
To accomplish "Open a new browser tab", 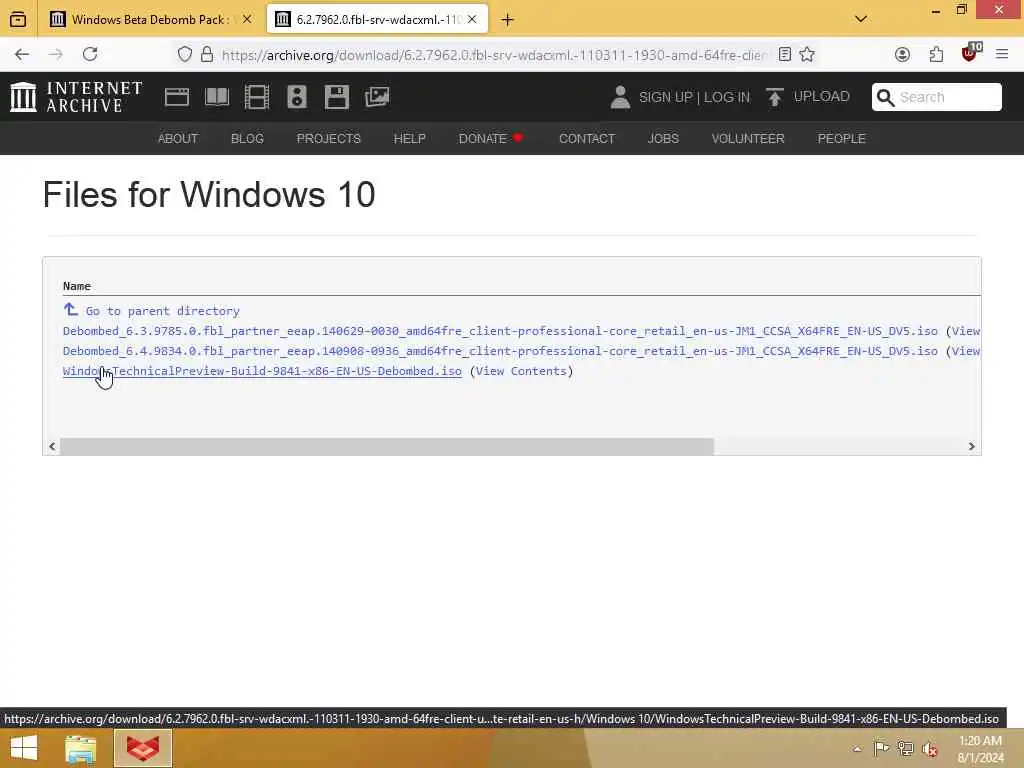I will [x=507, y=20].
